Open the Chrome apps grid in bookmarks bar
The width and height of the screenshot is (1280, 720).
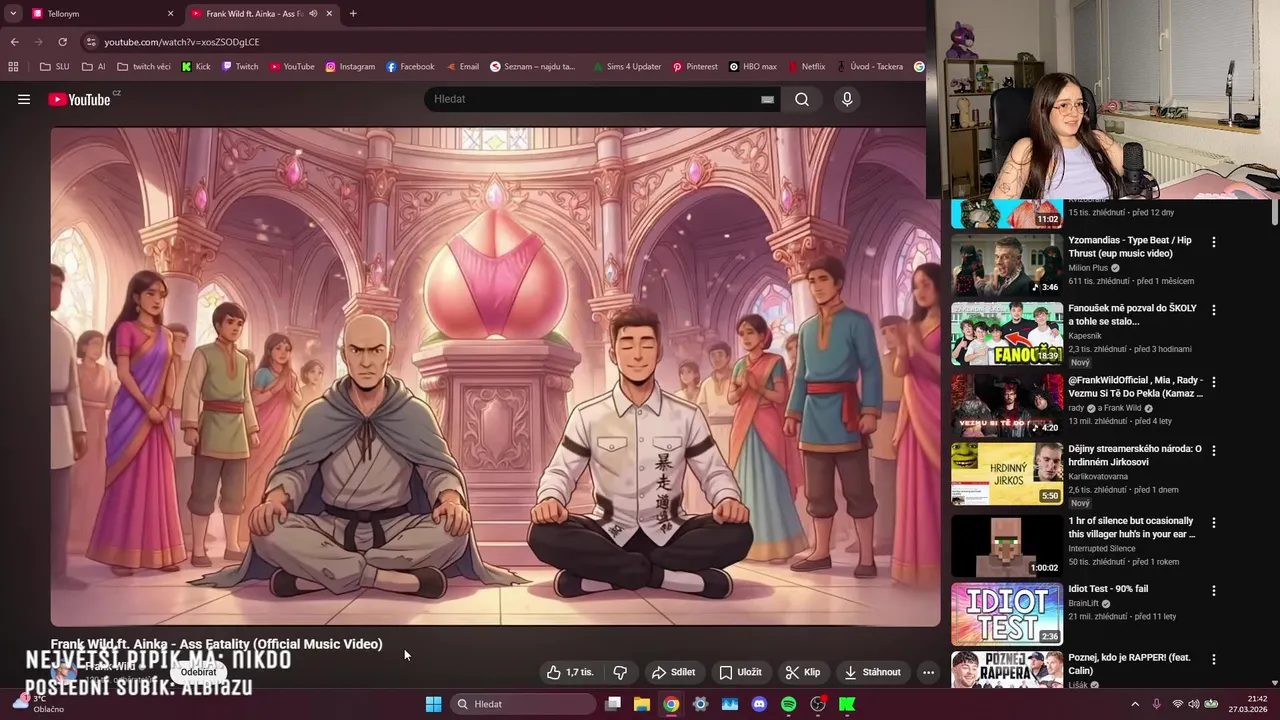coord(13,67)
